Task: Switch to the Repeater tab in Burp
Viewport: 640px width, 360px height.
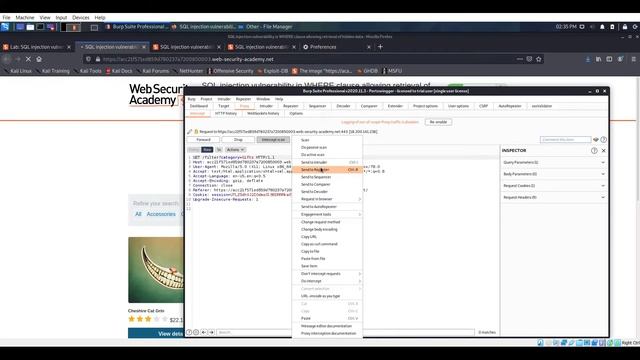Action: point(291,106)
